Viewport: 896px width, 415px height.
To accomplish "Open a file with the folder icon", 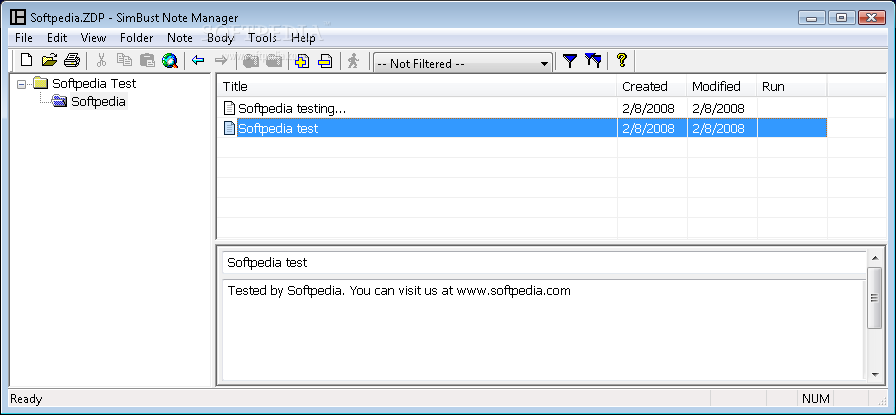I will pyautogui.click(x=50, y=60).
